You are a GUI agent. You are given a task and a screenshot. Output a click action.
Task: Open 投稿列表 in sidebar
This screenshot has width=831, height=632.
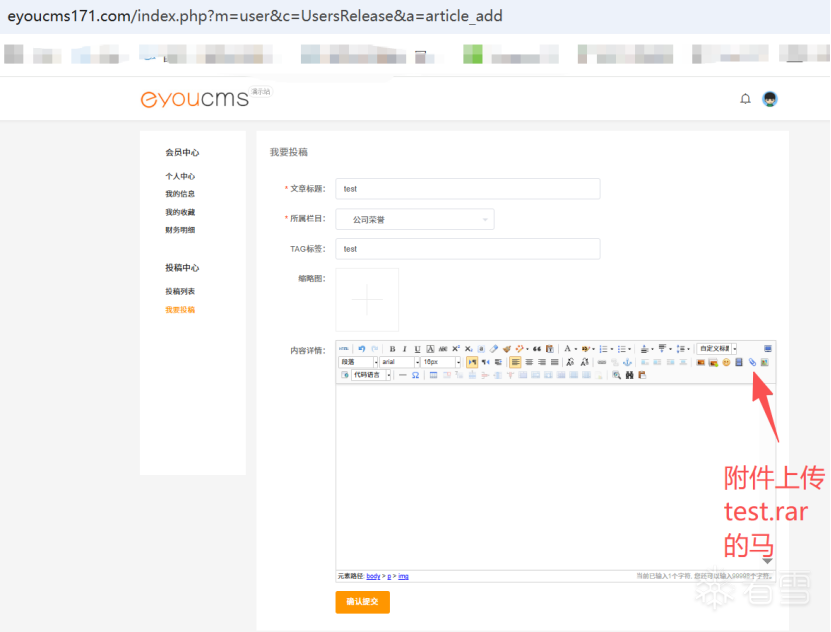tap(180, 291)
